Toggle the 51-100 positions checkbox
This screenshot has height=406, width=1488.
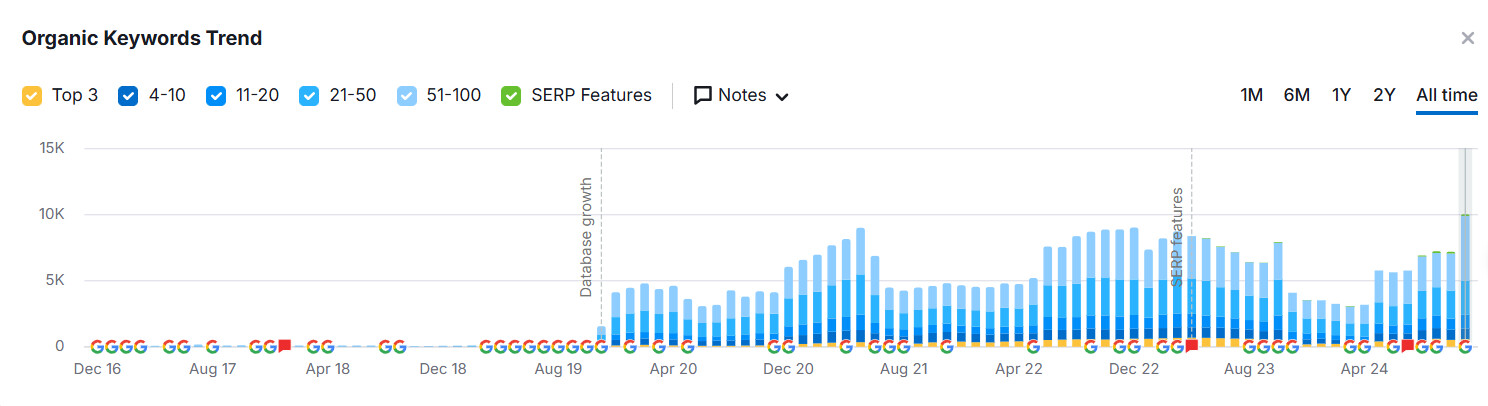407,96
